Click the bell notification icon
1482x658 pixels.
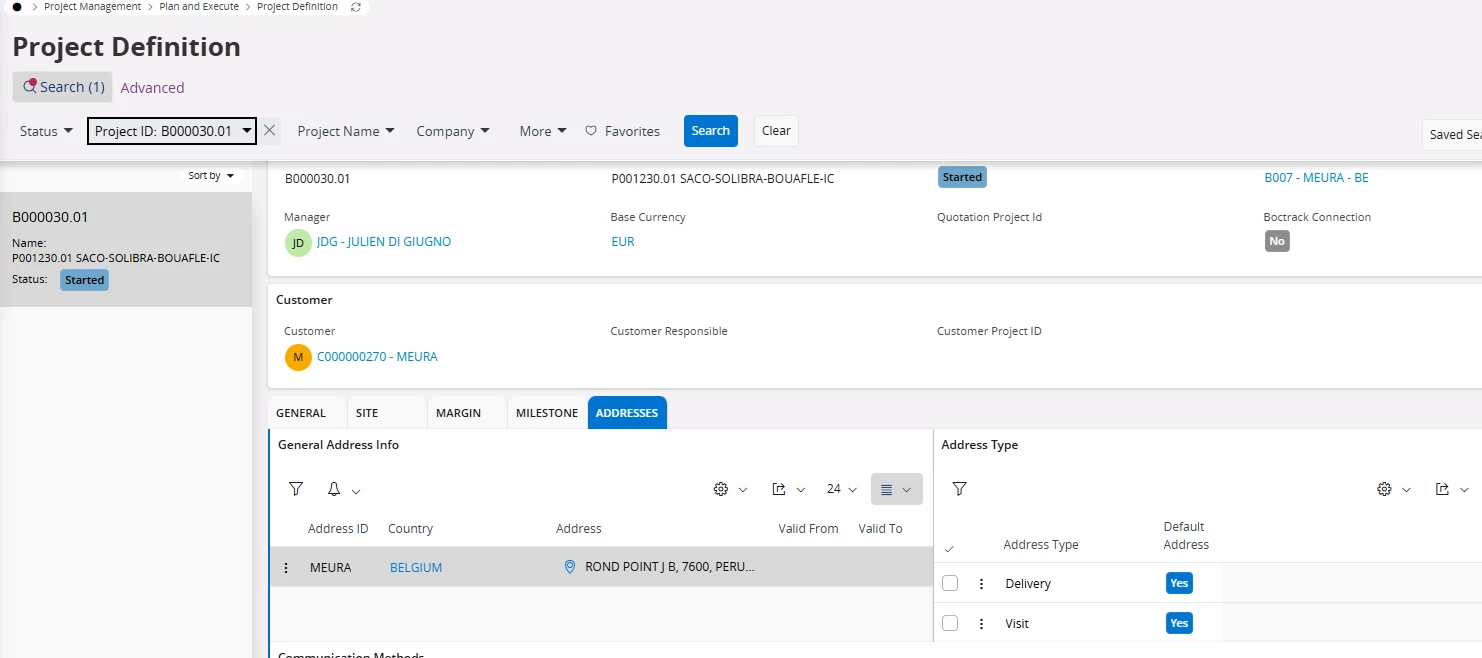tap(334, 489)
